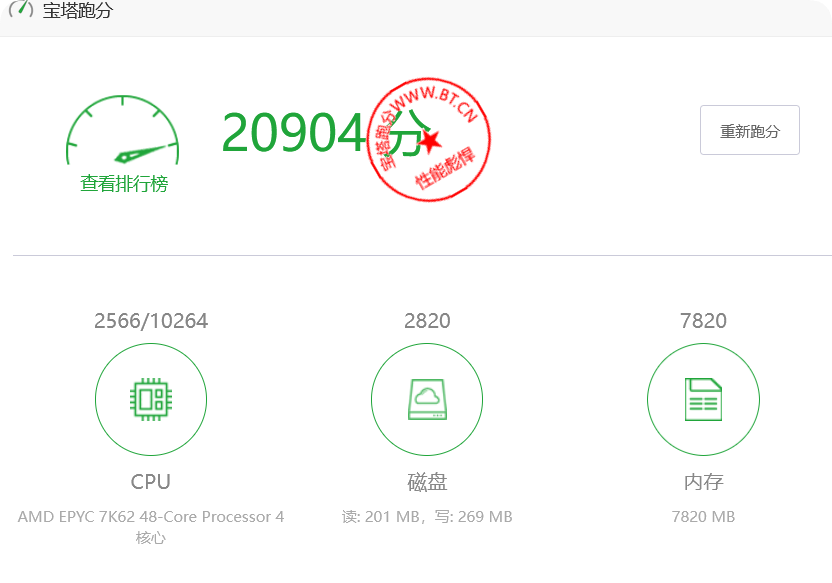This screenshot has width=832, height=583.
Task: Click the CPU label text
Action: click(151, 482)
